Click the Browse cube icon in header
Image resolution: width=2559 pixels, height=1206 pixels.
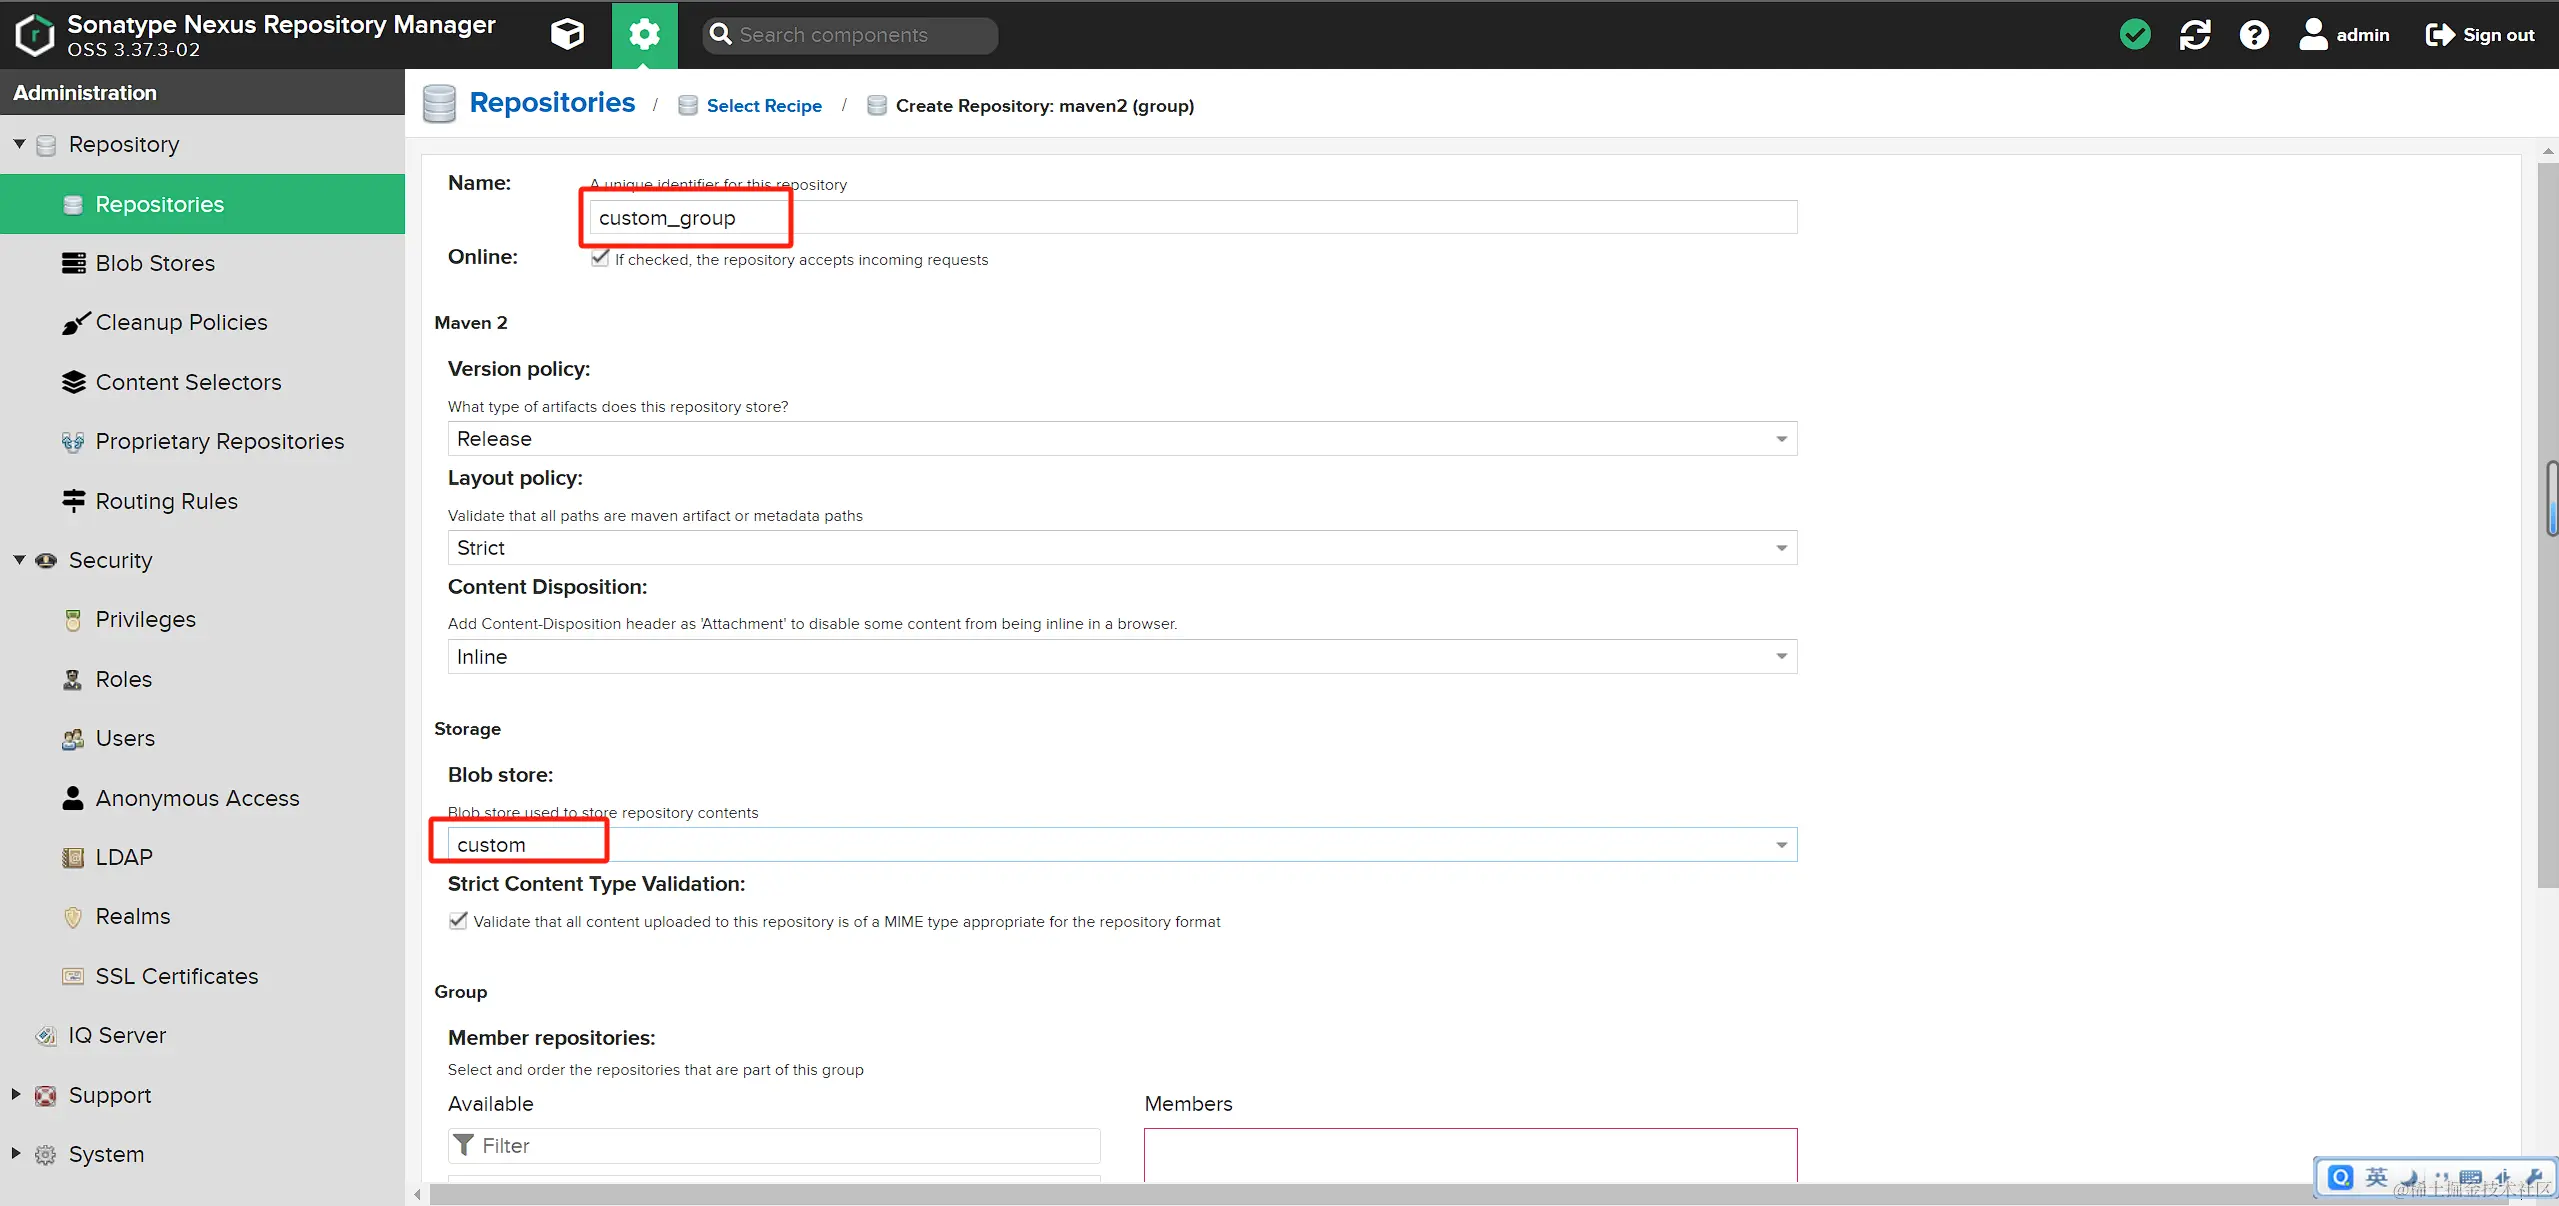[567, 35]
